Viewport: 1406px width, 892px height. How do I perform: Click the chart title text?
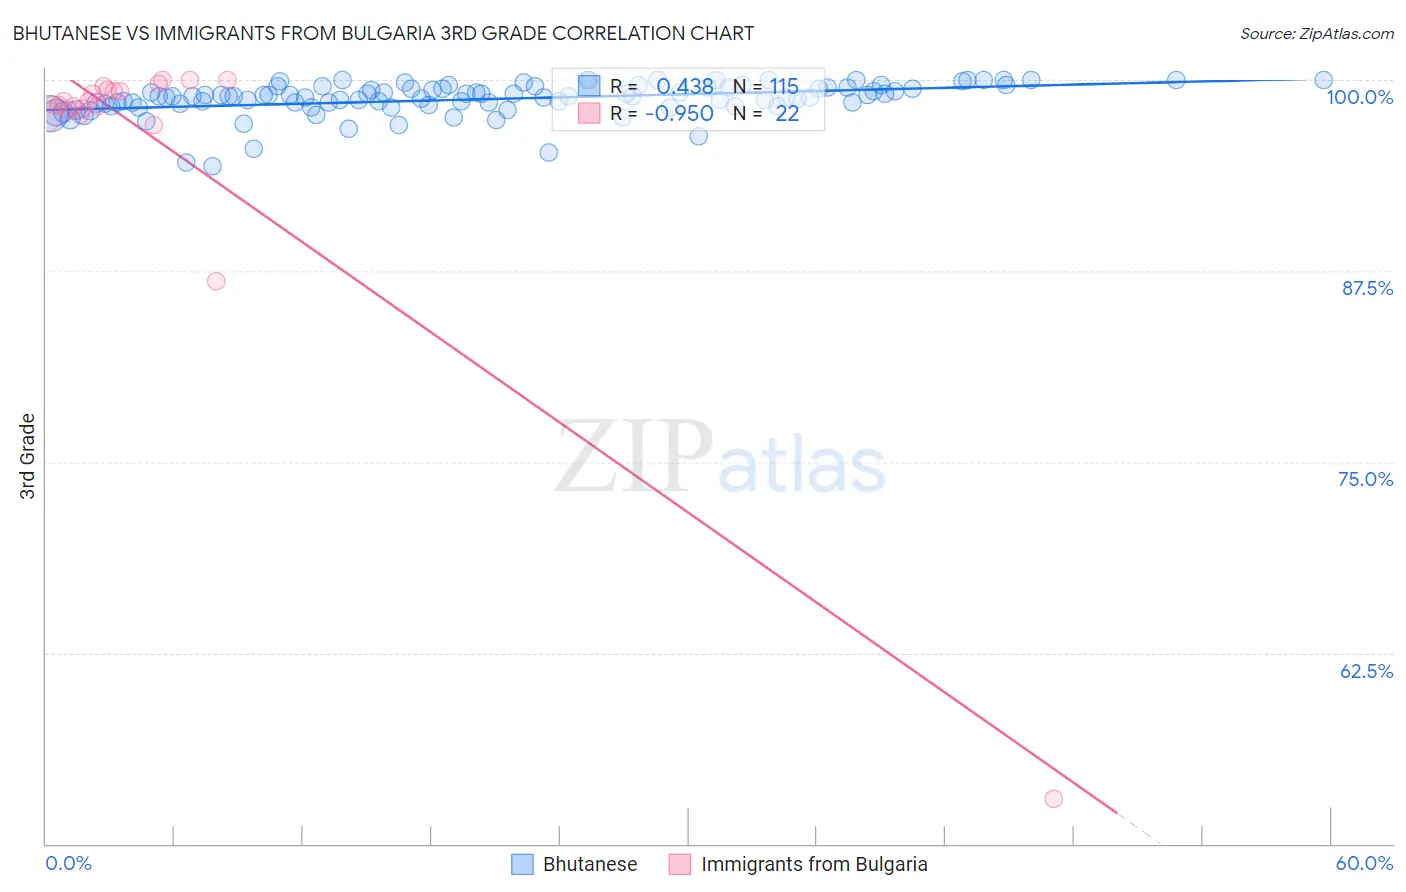(383, 33)
